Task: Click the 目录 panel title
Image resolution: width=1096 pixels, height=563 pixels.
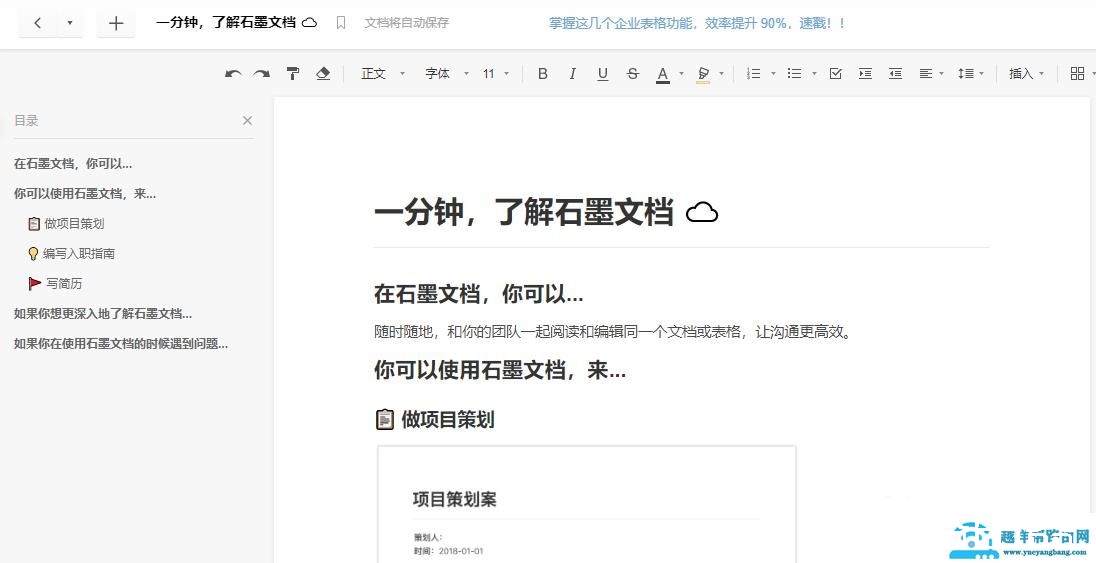Action: (26, 120)
